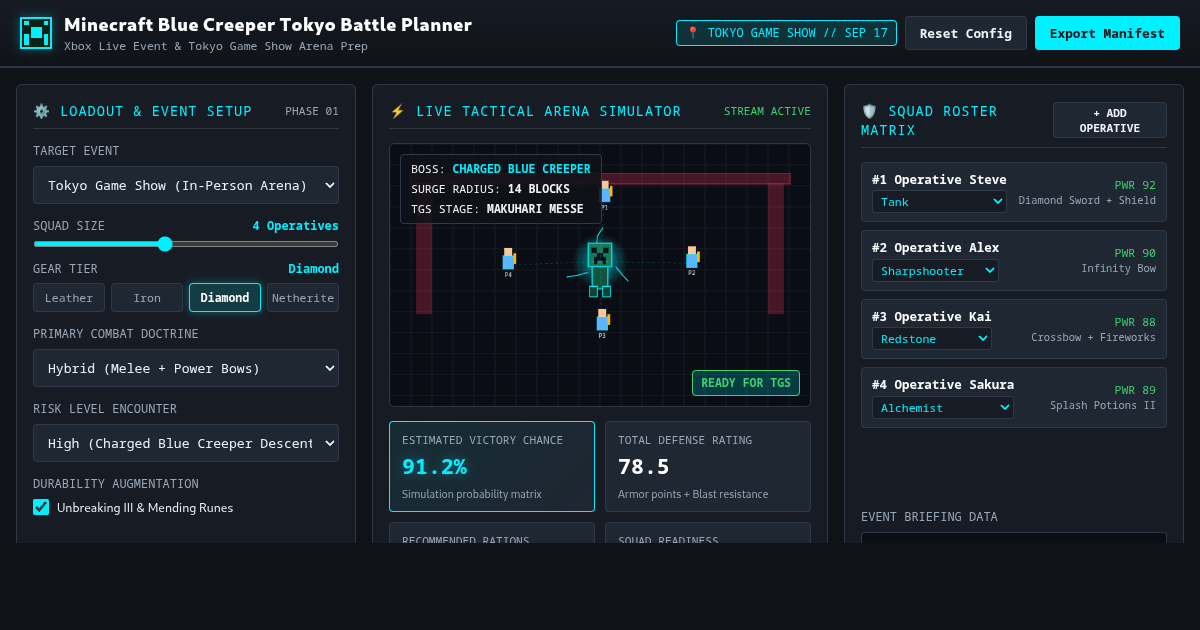The image size is (1200, 630).
Task: Open Operative Kai's Redstone role dropdown
Action: pos(932,339)
